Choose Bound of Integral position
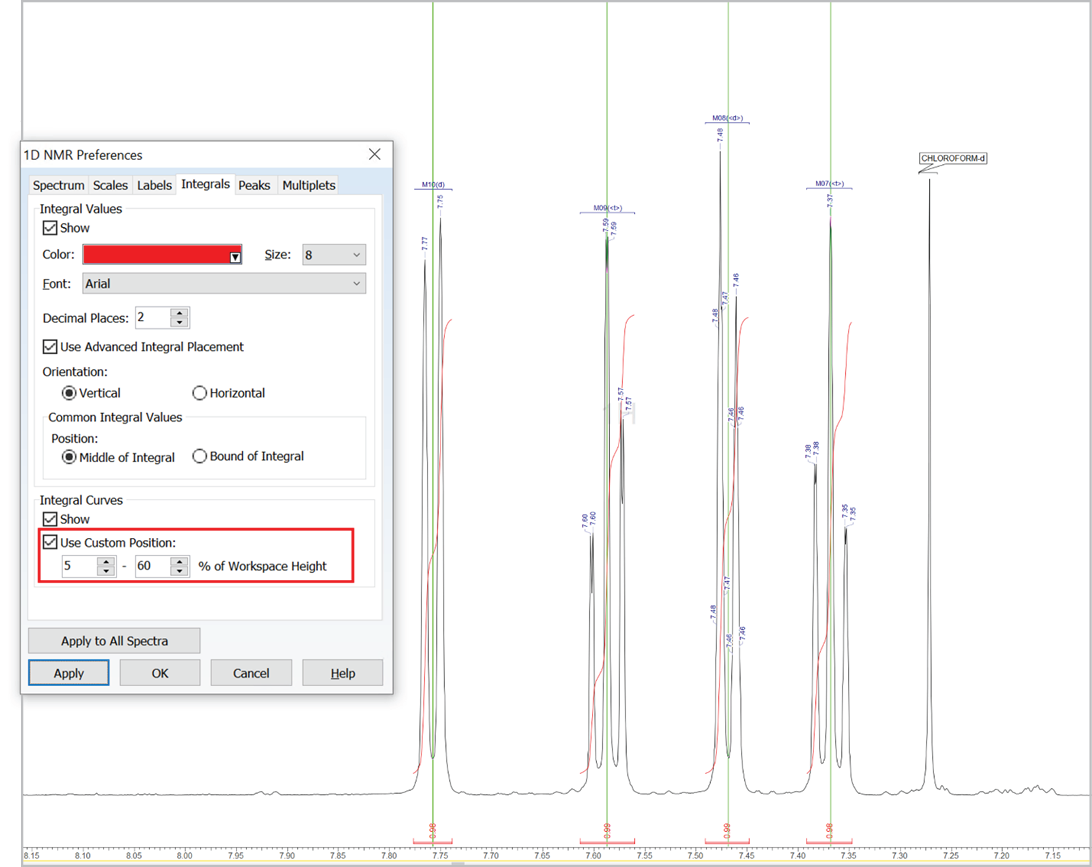 (199, 456)
